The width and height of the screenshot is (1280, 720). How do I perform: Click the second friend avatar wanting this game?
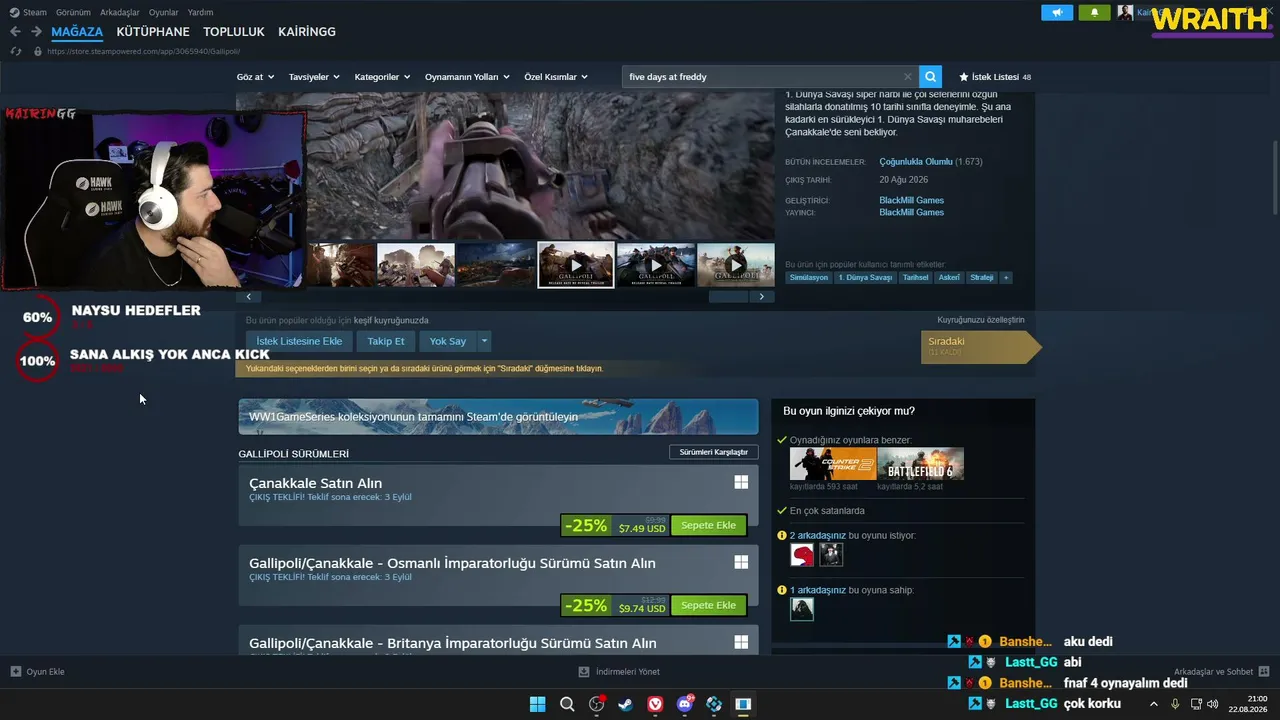coord(831,554)
